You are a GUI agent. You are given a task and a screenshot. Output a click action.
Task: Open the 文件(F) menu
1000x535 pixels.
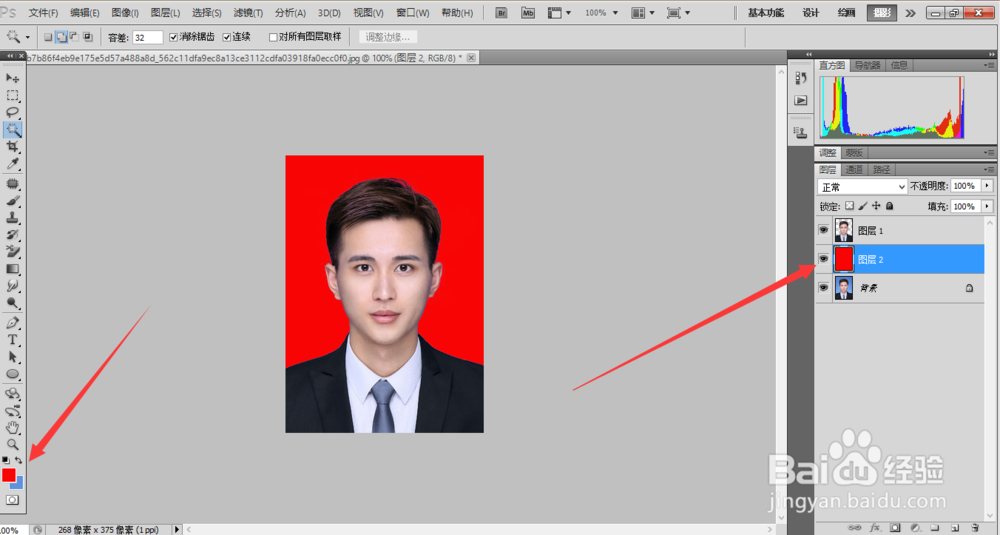coord(43,13)
